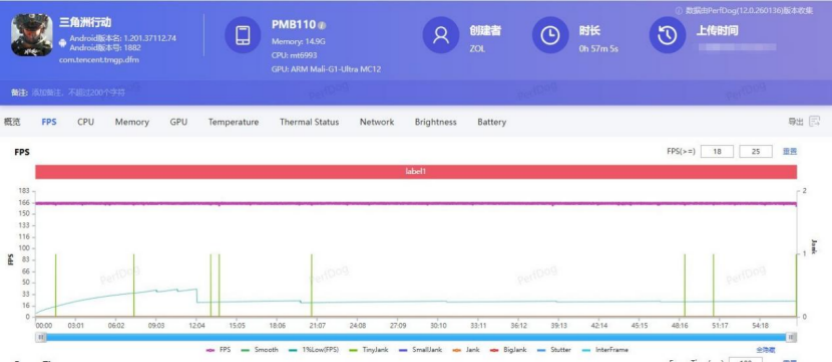Click the Memory: 14.9G text
Image resolution: width=832 pixels, height=362 pixels.
pyautogui.click(x=298, y=41)
